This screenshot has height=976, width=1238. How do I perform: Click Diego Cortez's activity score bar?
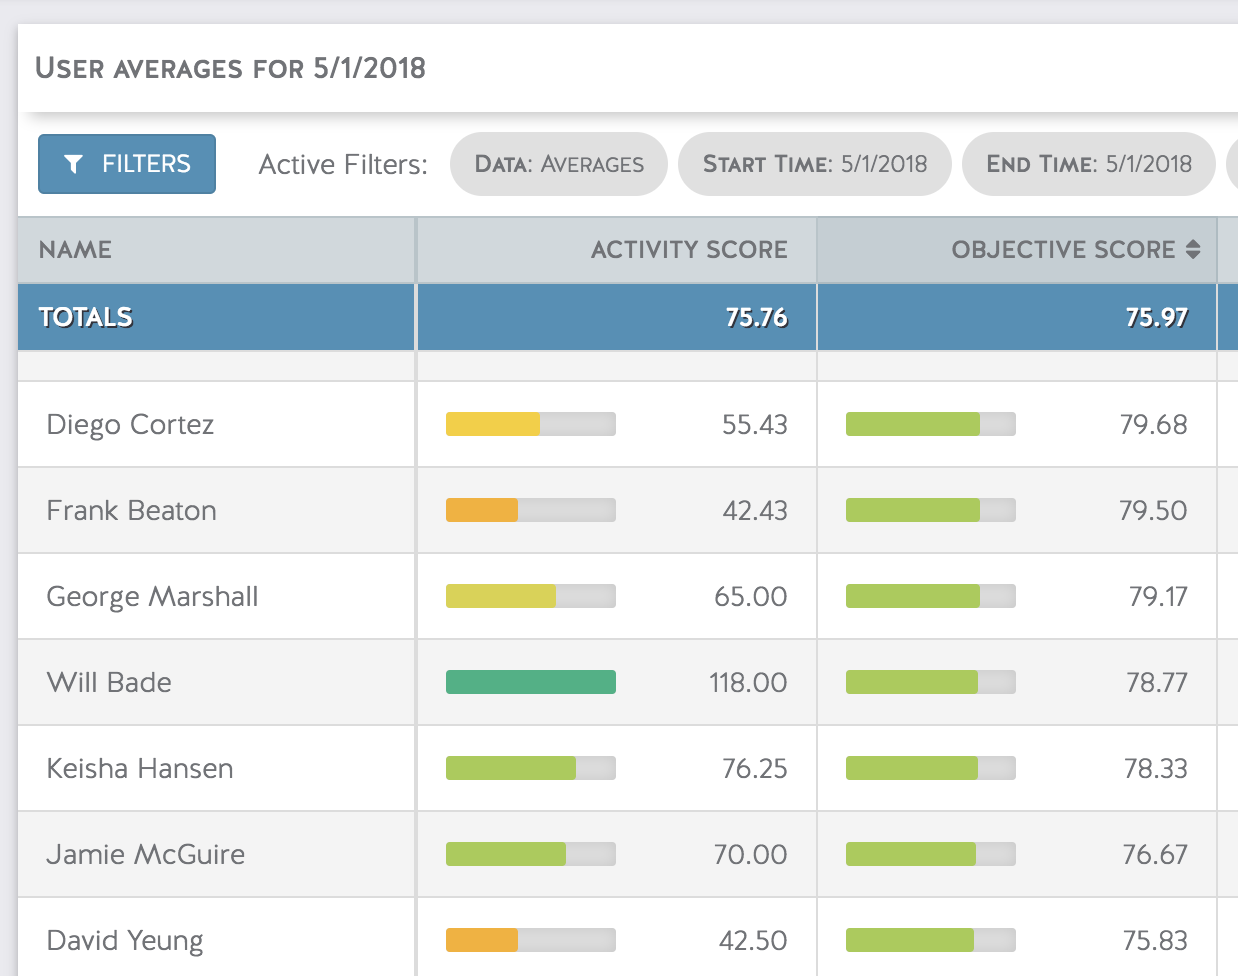[531, 424]
